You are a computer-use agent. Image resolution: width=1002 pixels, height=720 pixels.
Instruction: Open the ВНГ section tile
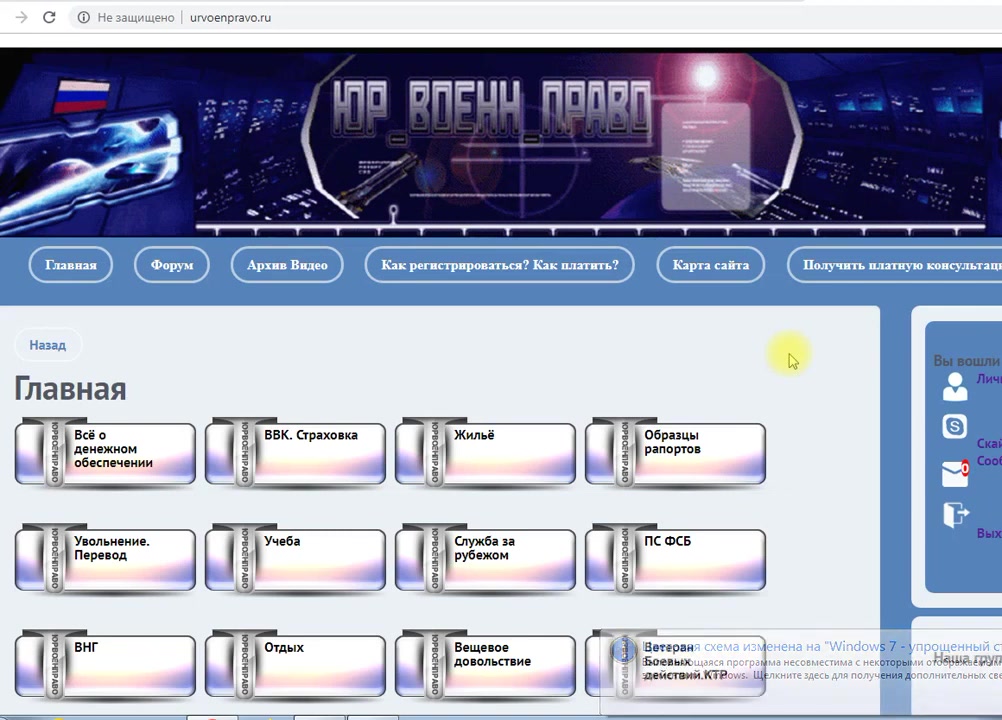click(105, 664)
